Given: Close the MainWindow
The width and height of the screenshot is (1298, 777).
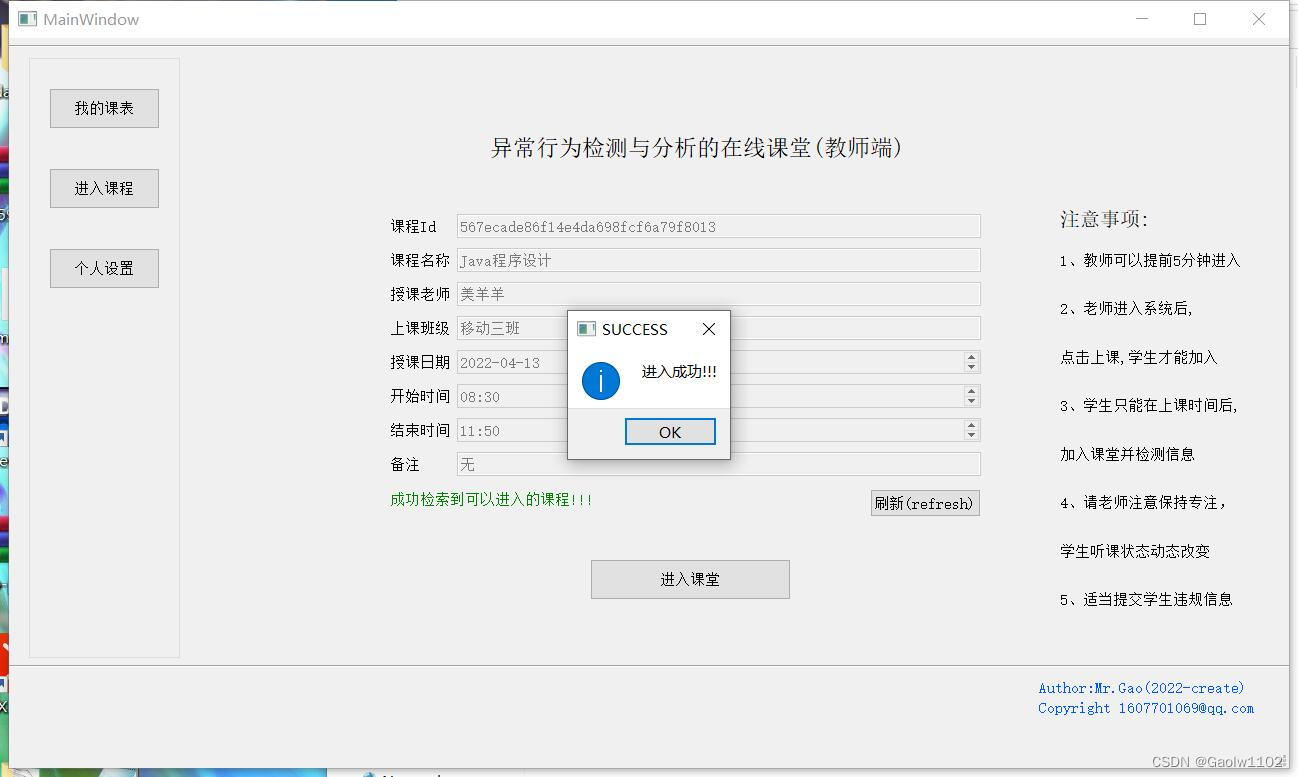Looking at the screenshot, I should 1259,19.
